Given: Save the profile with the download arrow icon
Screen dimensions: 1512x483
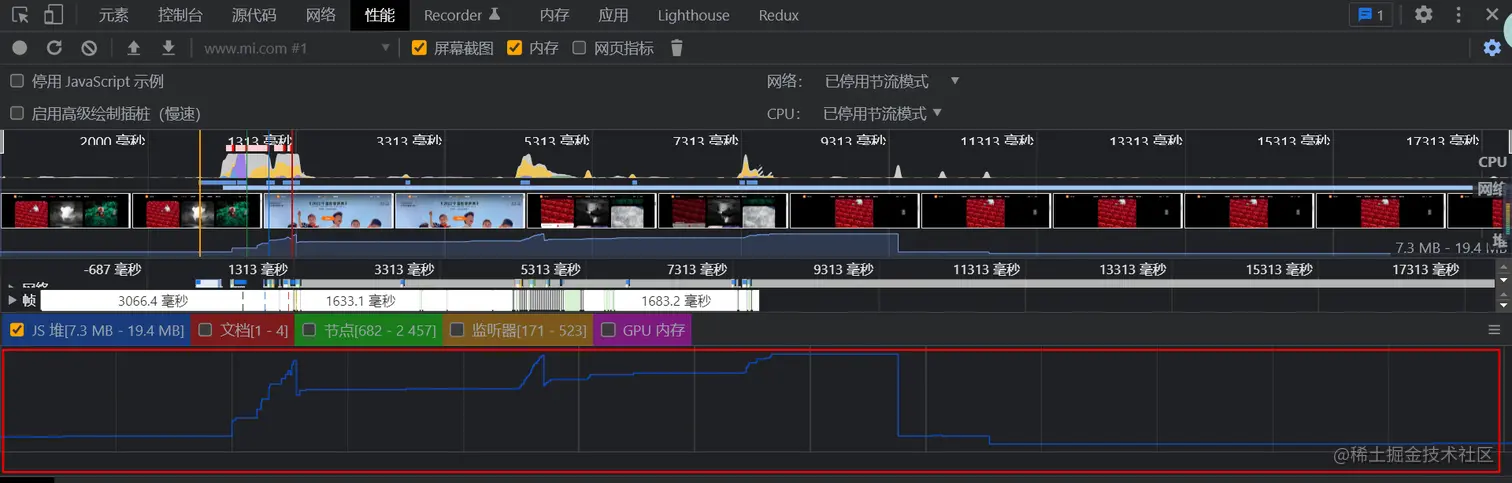Looking at the screenshot, I should pyautogui.click(x=168, y=47).
